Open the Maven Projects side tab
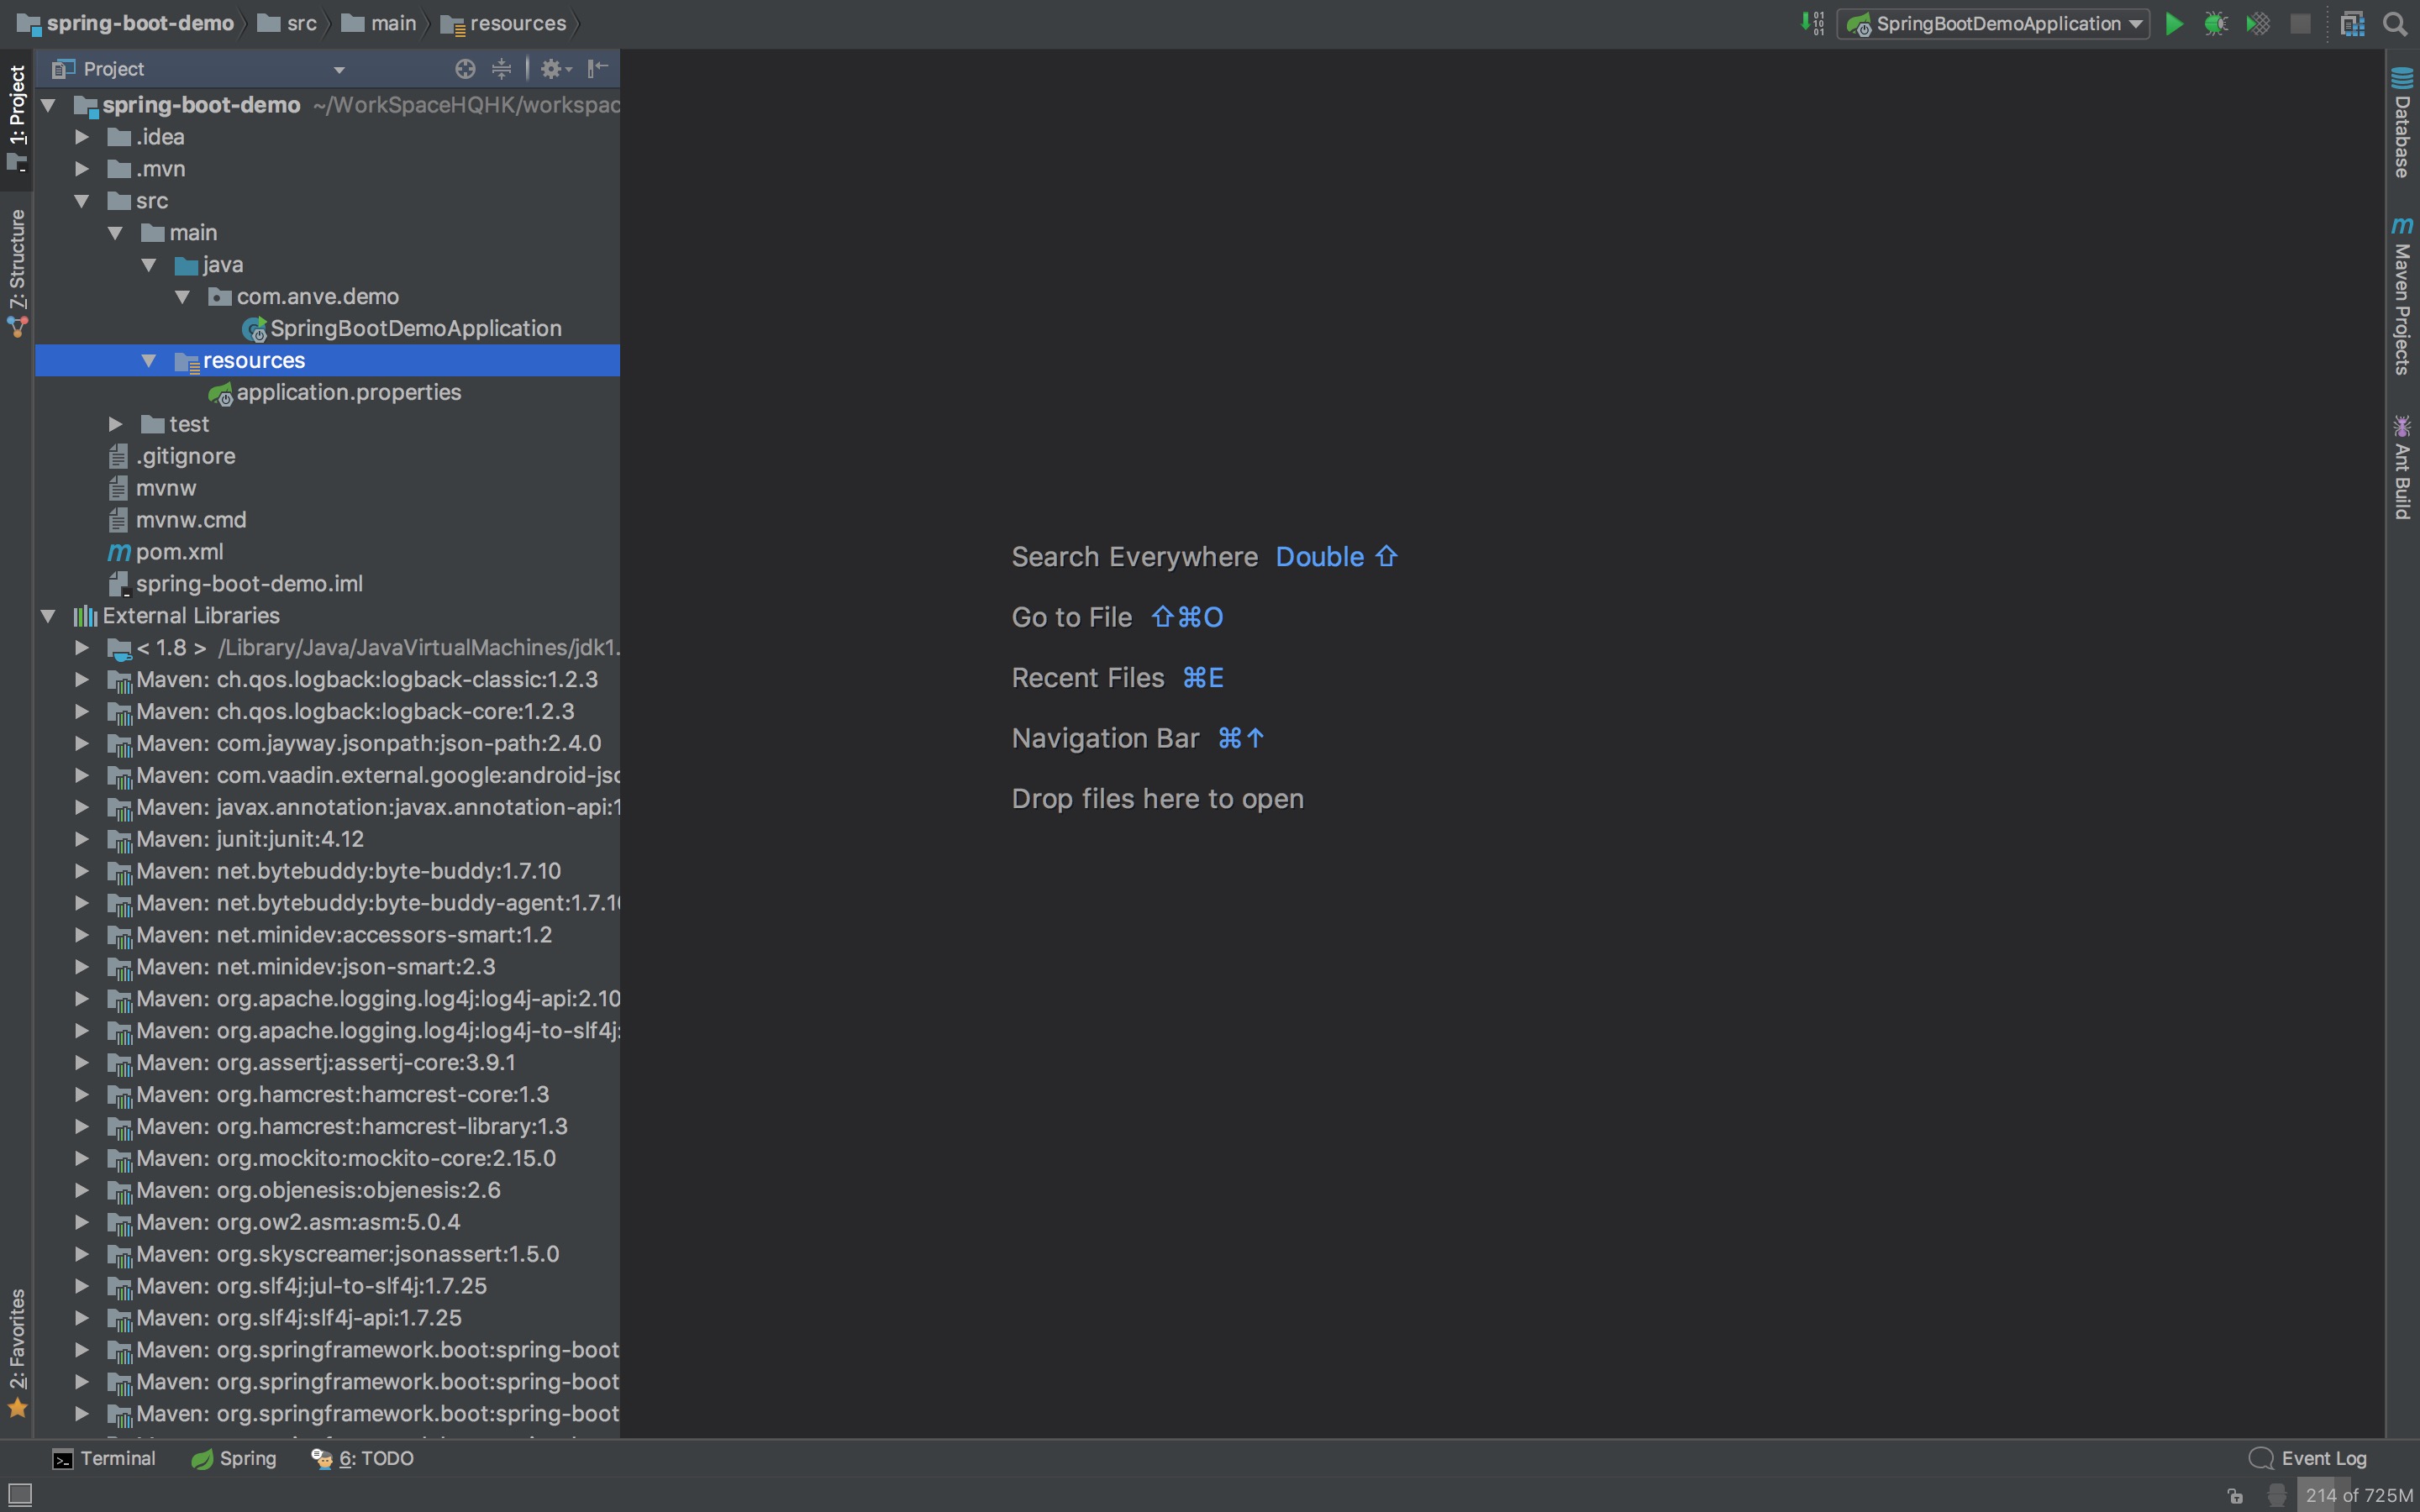This screenshot has width=2420, height=1512. pyautogui.click(x=2402, y=296)
